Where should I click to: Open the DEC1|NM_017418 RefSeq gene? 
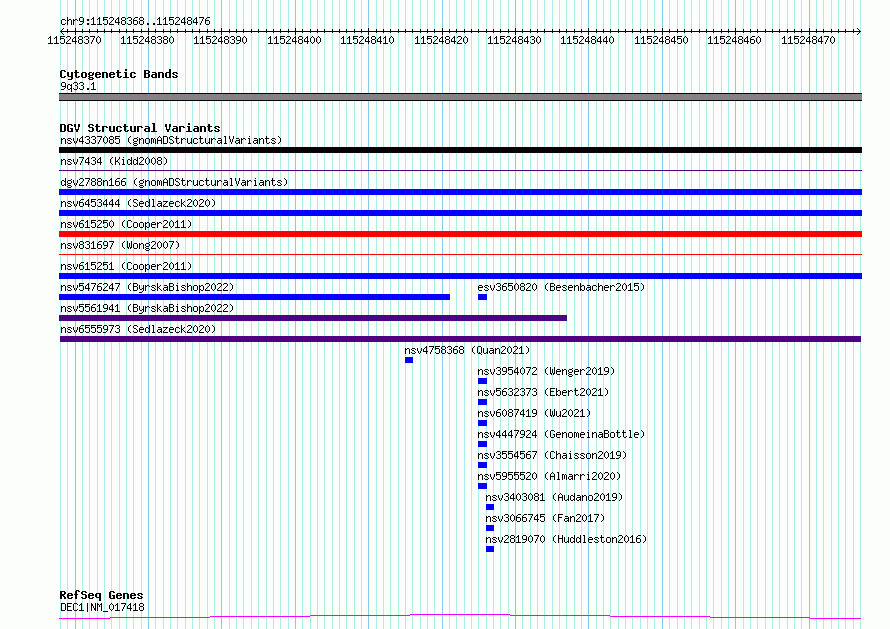point(102,607)
